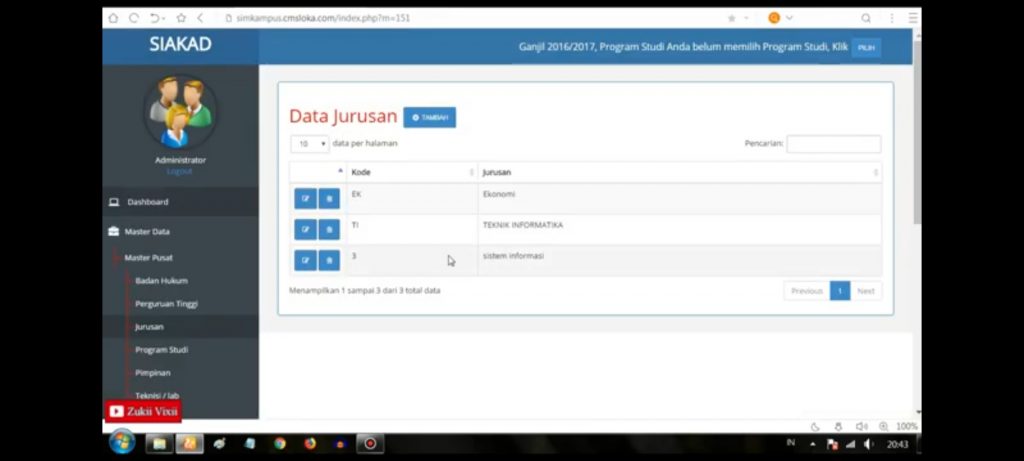Click the browser home icon
The image size is (1024, 461).
pos(113,18)
